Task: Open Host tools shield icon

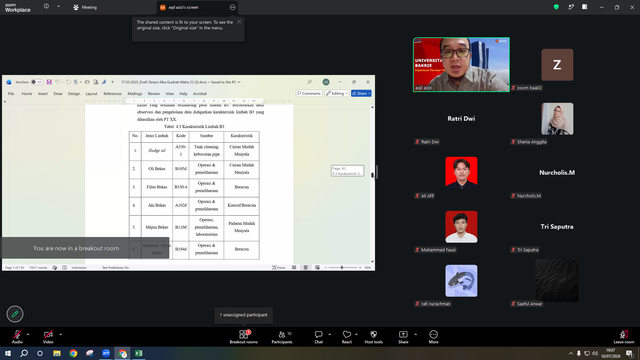Action: (373, 334)
